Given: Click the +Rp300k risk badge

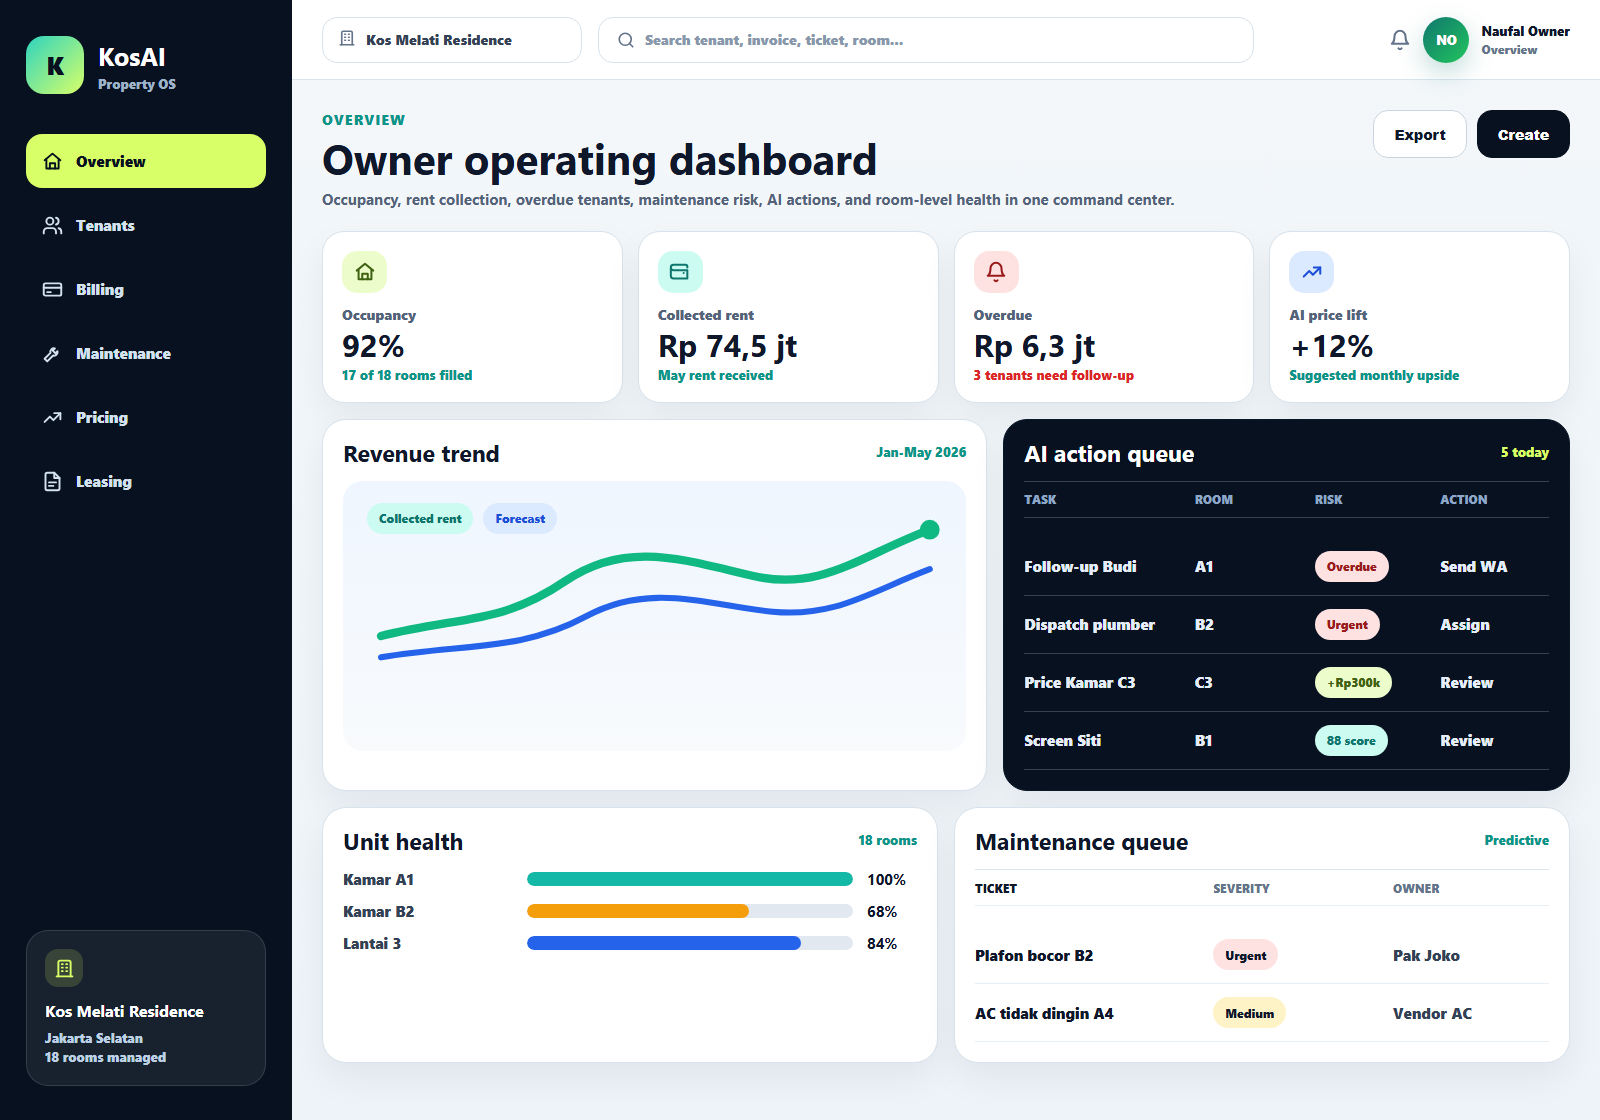Looking at the screenshot, I should (1353, 682).
